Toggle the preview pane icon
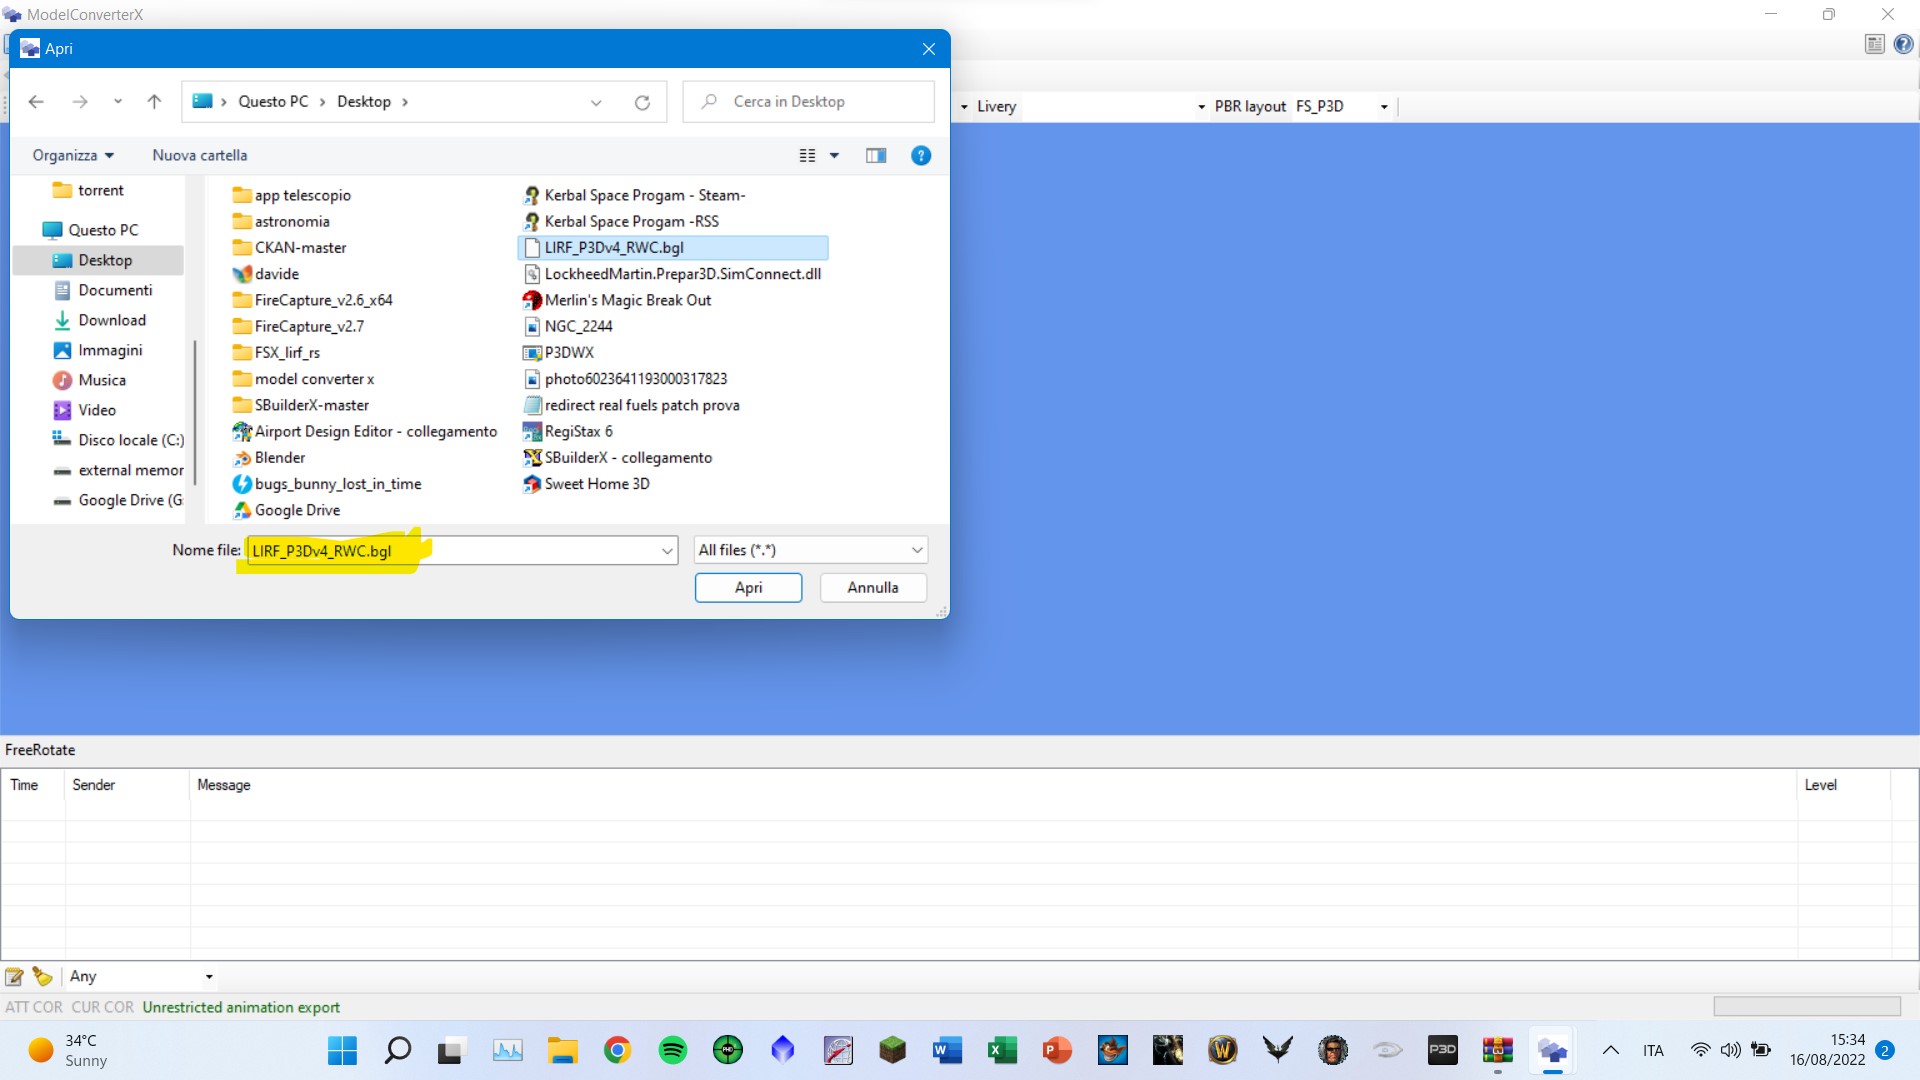This screenshot has height=1080, width=1920. coord(876,155)
